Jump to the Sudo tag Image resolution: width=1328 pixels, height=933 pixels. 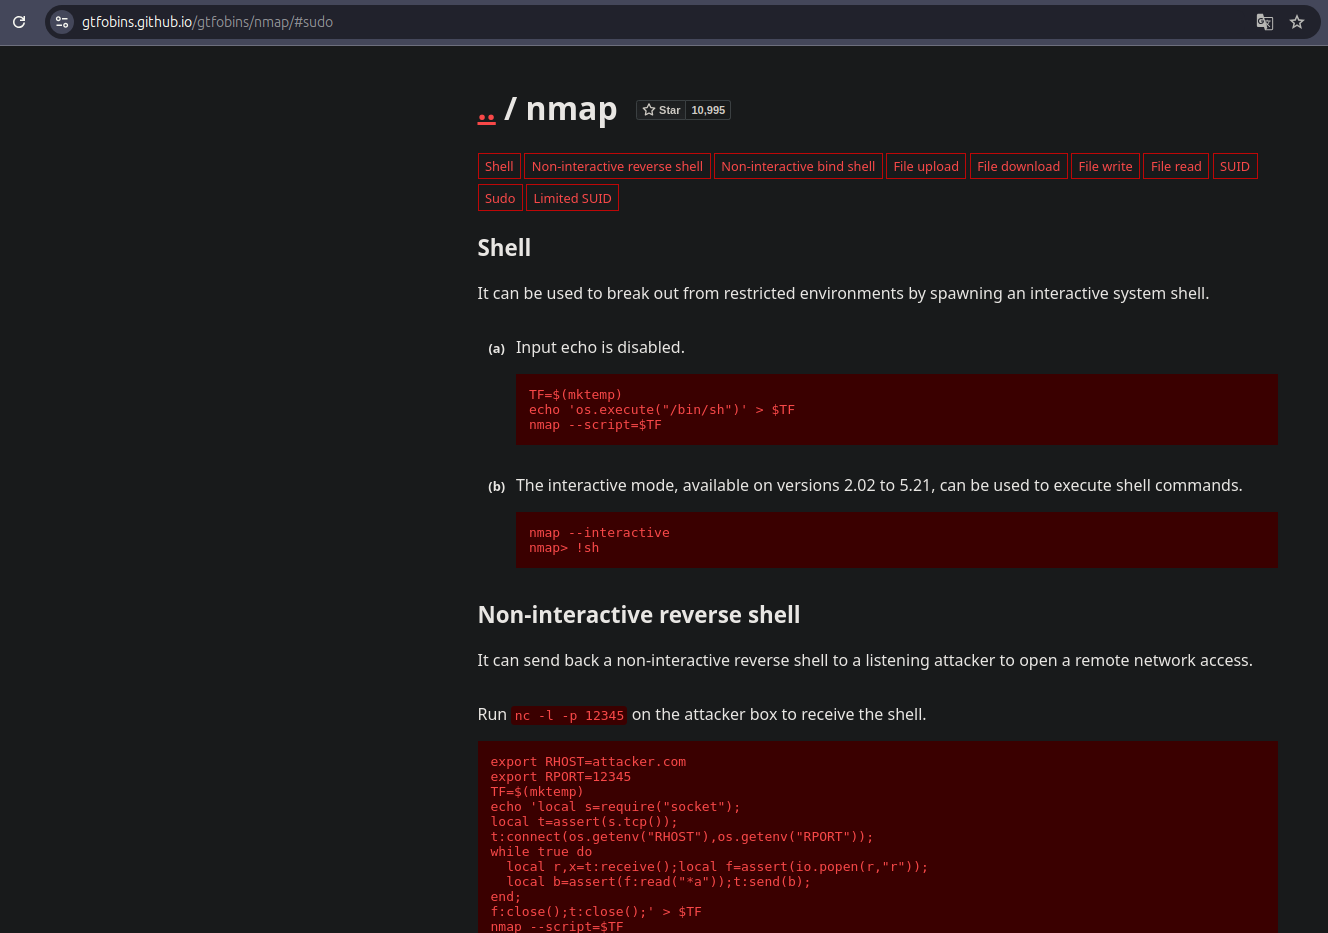pos(500,198)
